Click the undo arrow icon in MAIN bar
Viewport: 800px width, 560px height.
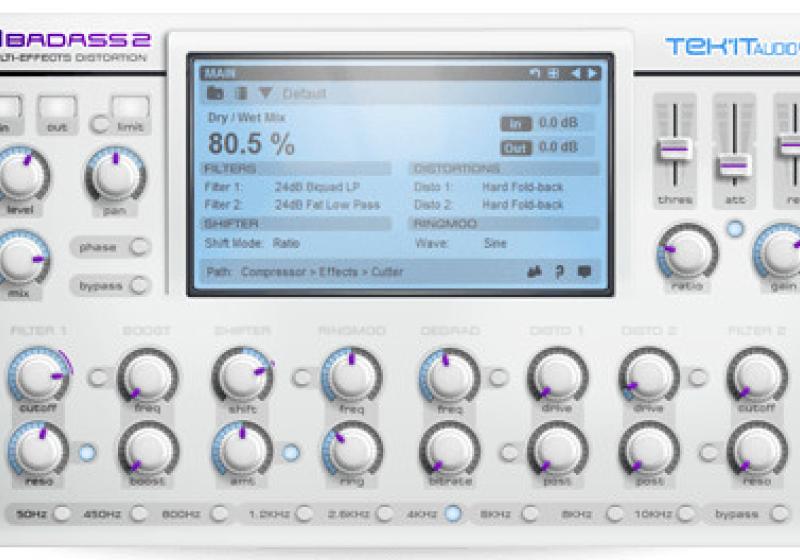[x=534, y=73]
